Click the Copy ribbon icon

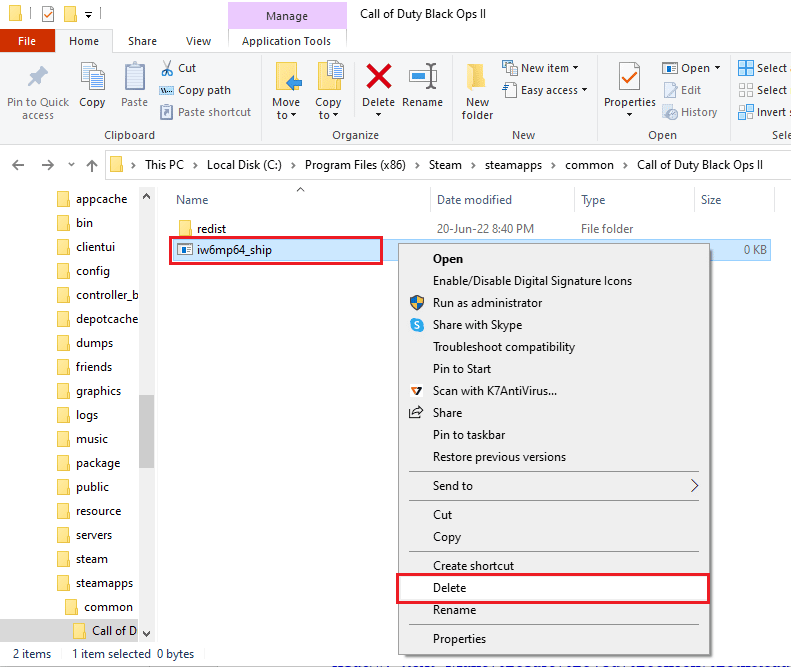click(x=92, y=77)
